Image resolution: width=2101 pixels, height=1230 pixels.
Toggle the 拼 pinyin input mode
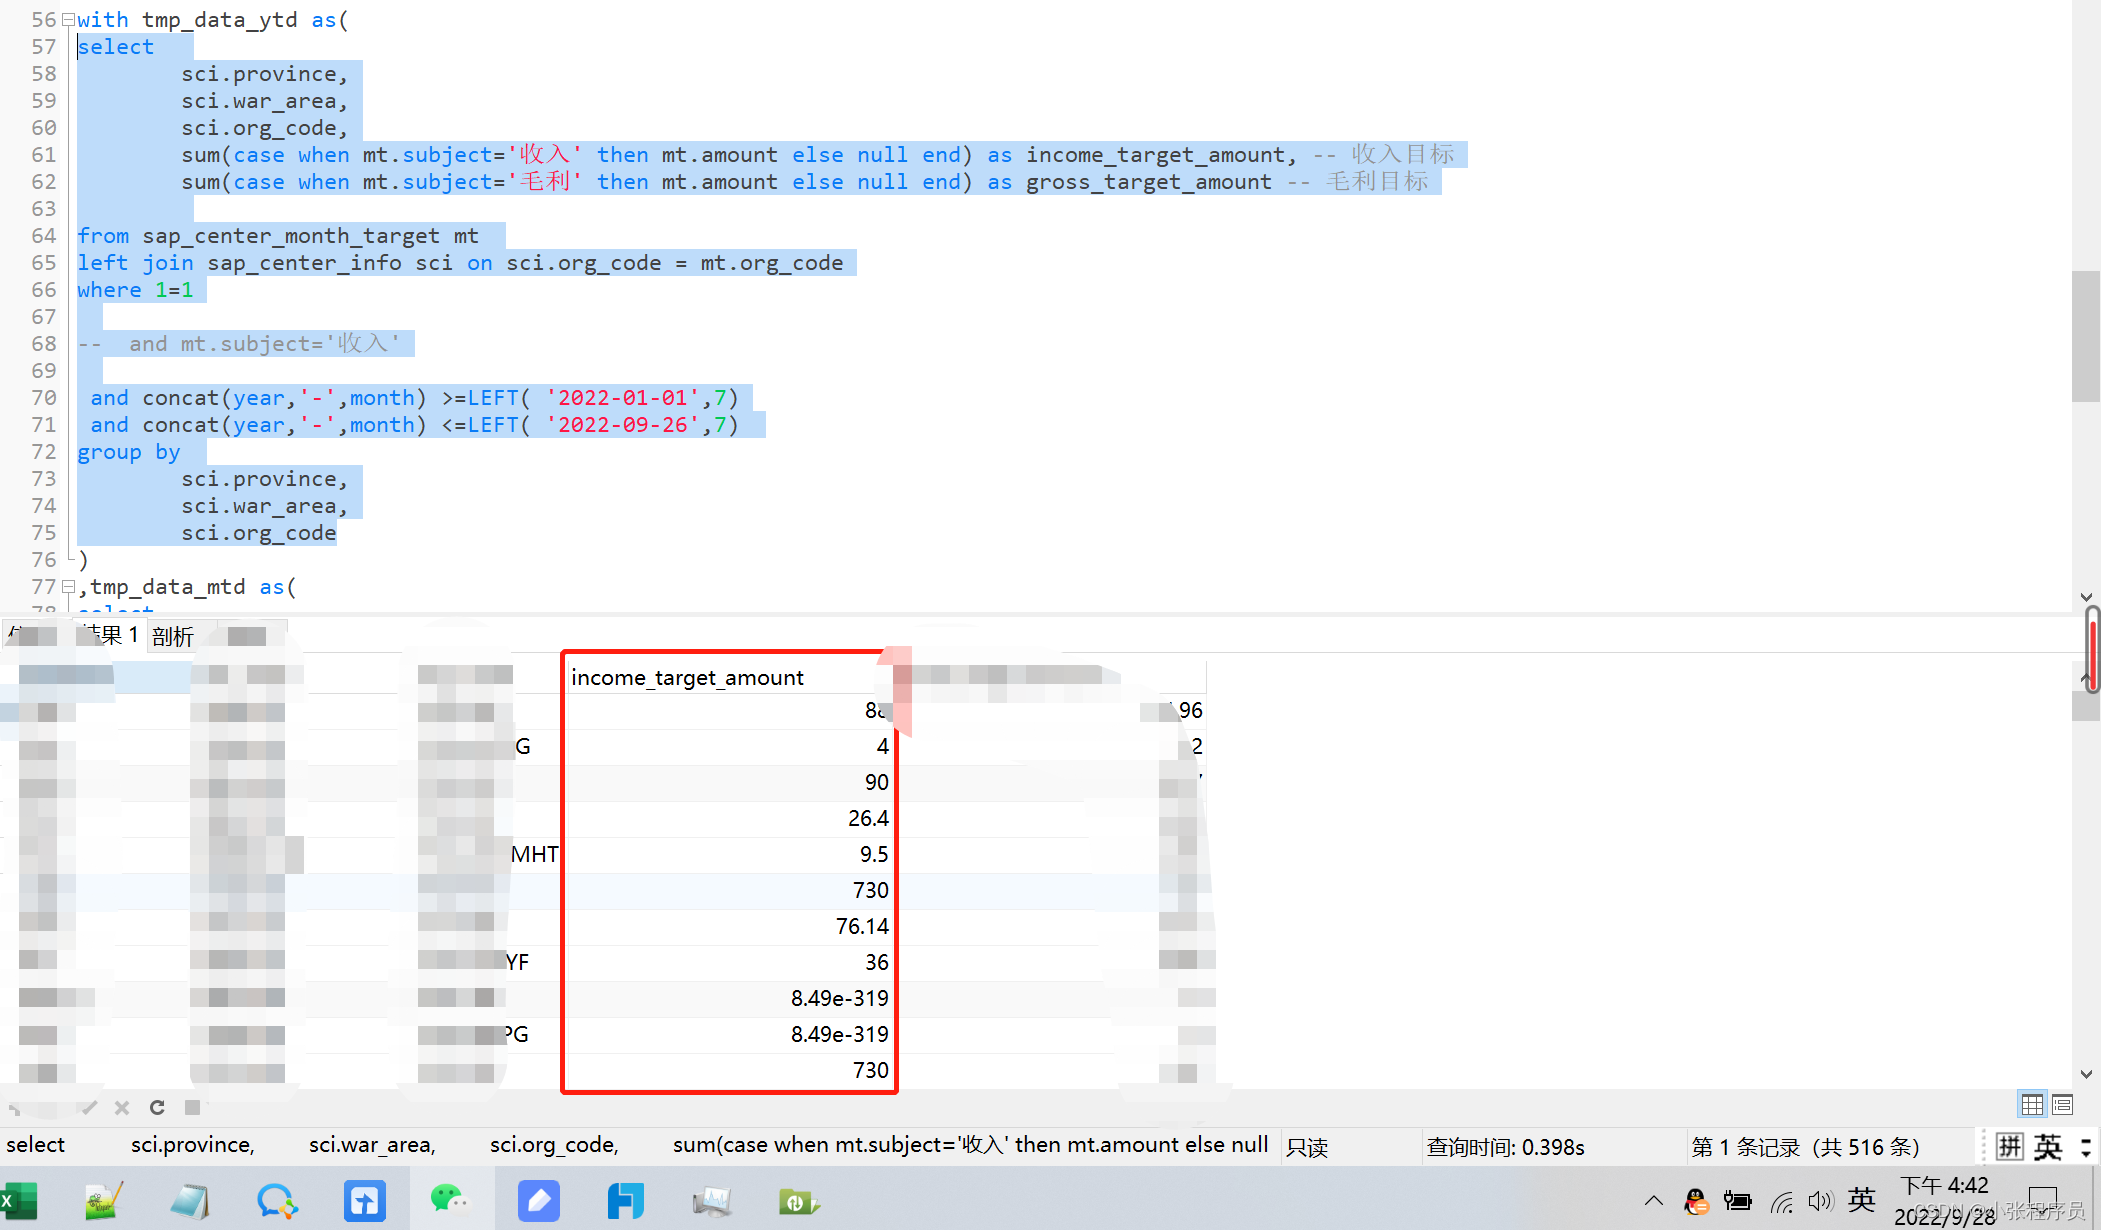coord(2009,1147)
